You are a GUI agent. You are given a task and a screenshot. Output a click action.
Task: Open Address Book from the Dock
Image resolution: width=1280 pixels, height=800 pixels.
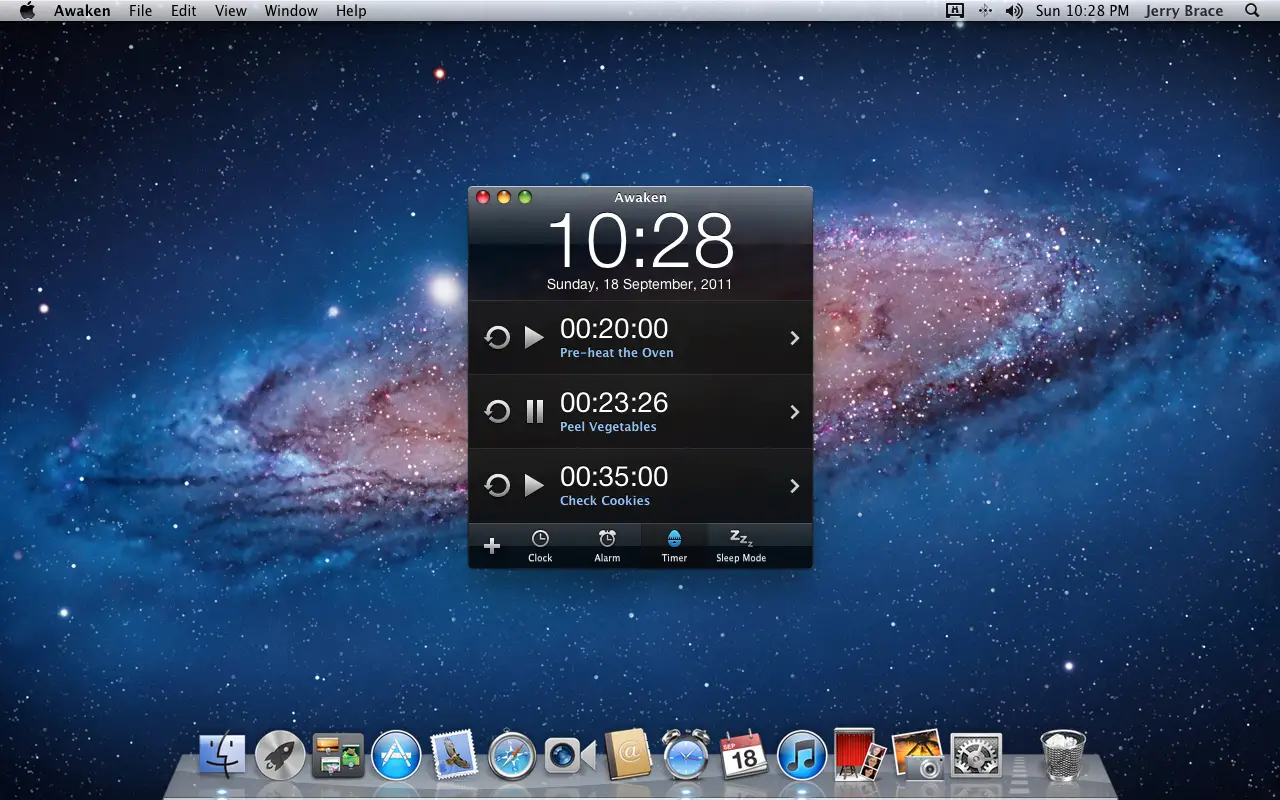(x=628, y=754)
